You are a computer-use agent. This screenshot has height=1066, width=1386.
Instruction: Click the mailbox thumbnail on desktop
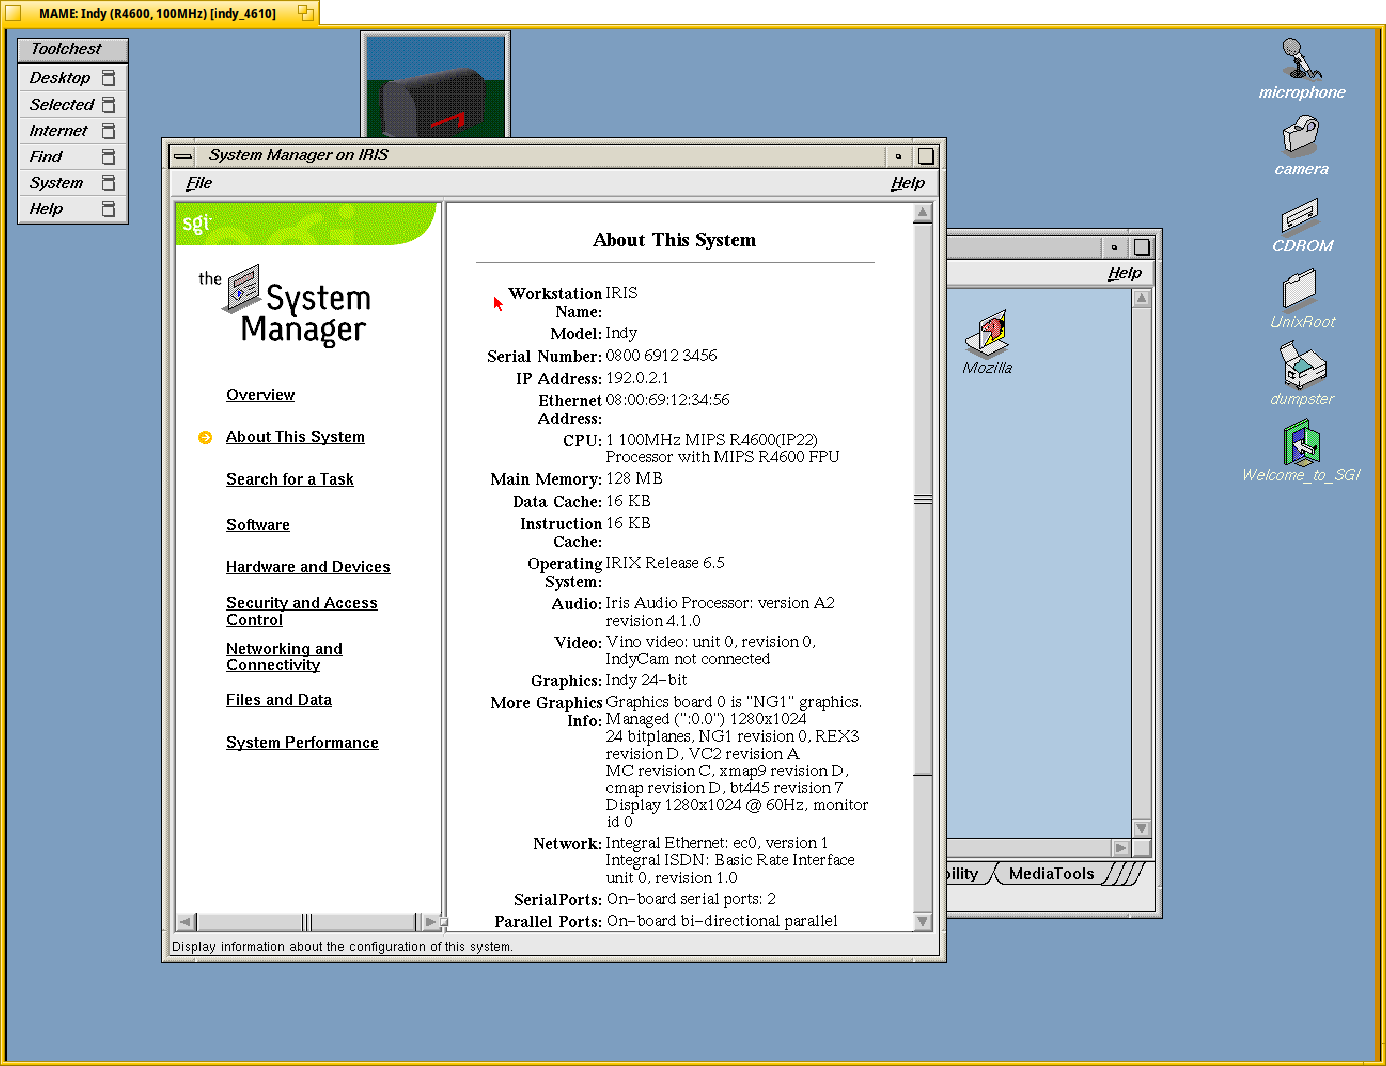click(x=435, y=85)
